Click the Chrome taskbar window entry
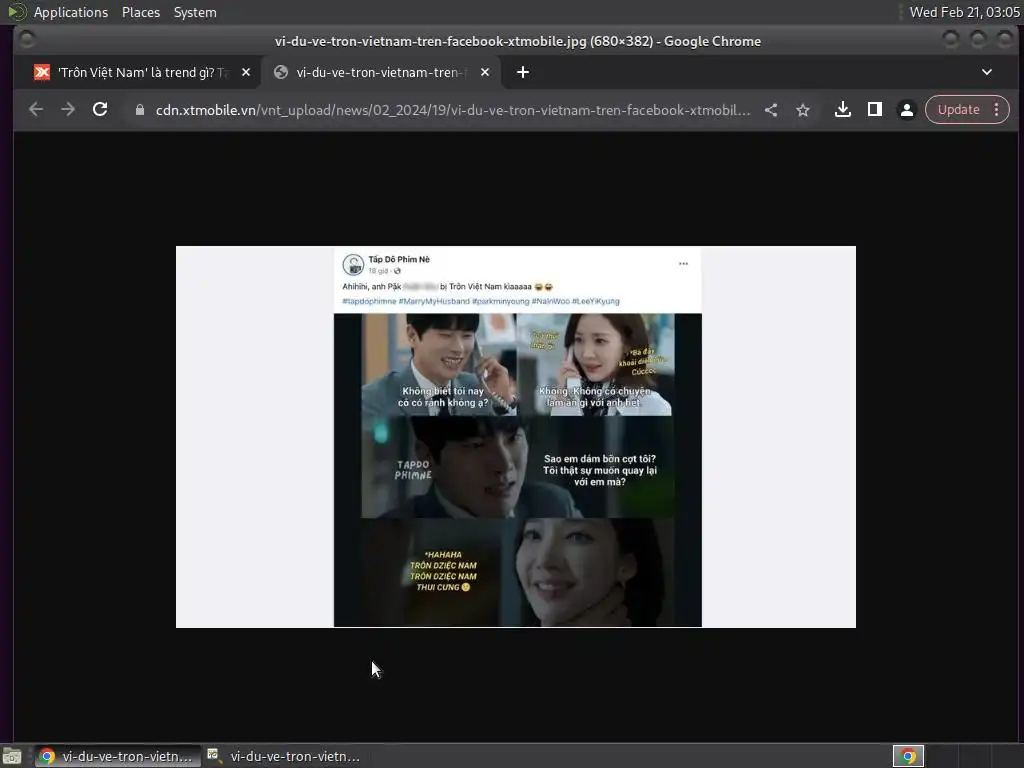The height and width of the screenshot is (768, 1024). 117,756
